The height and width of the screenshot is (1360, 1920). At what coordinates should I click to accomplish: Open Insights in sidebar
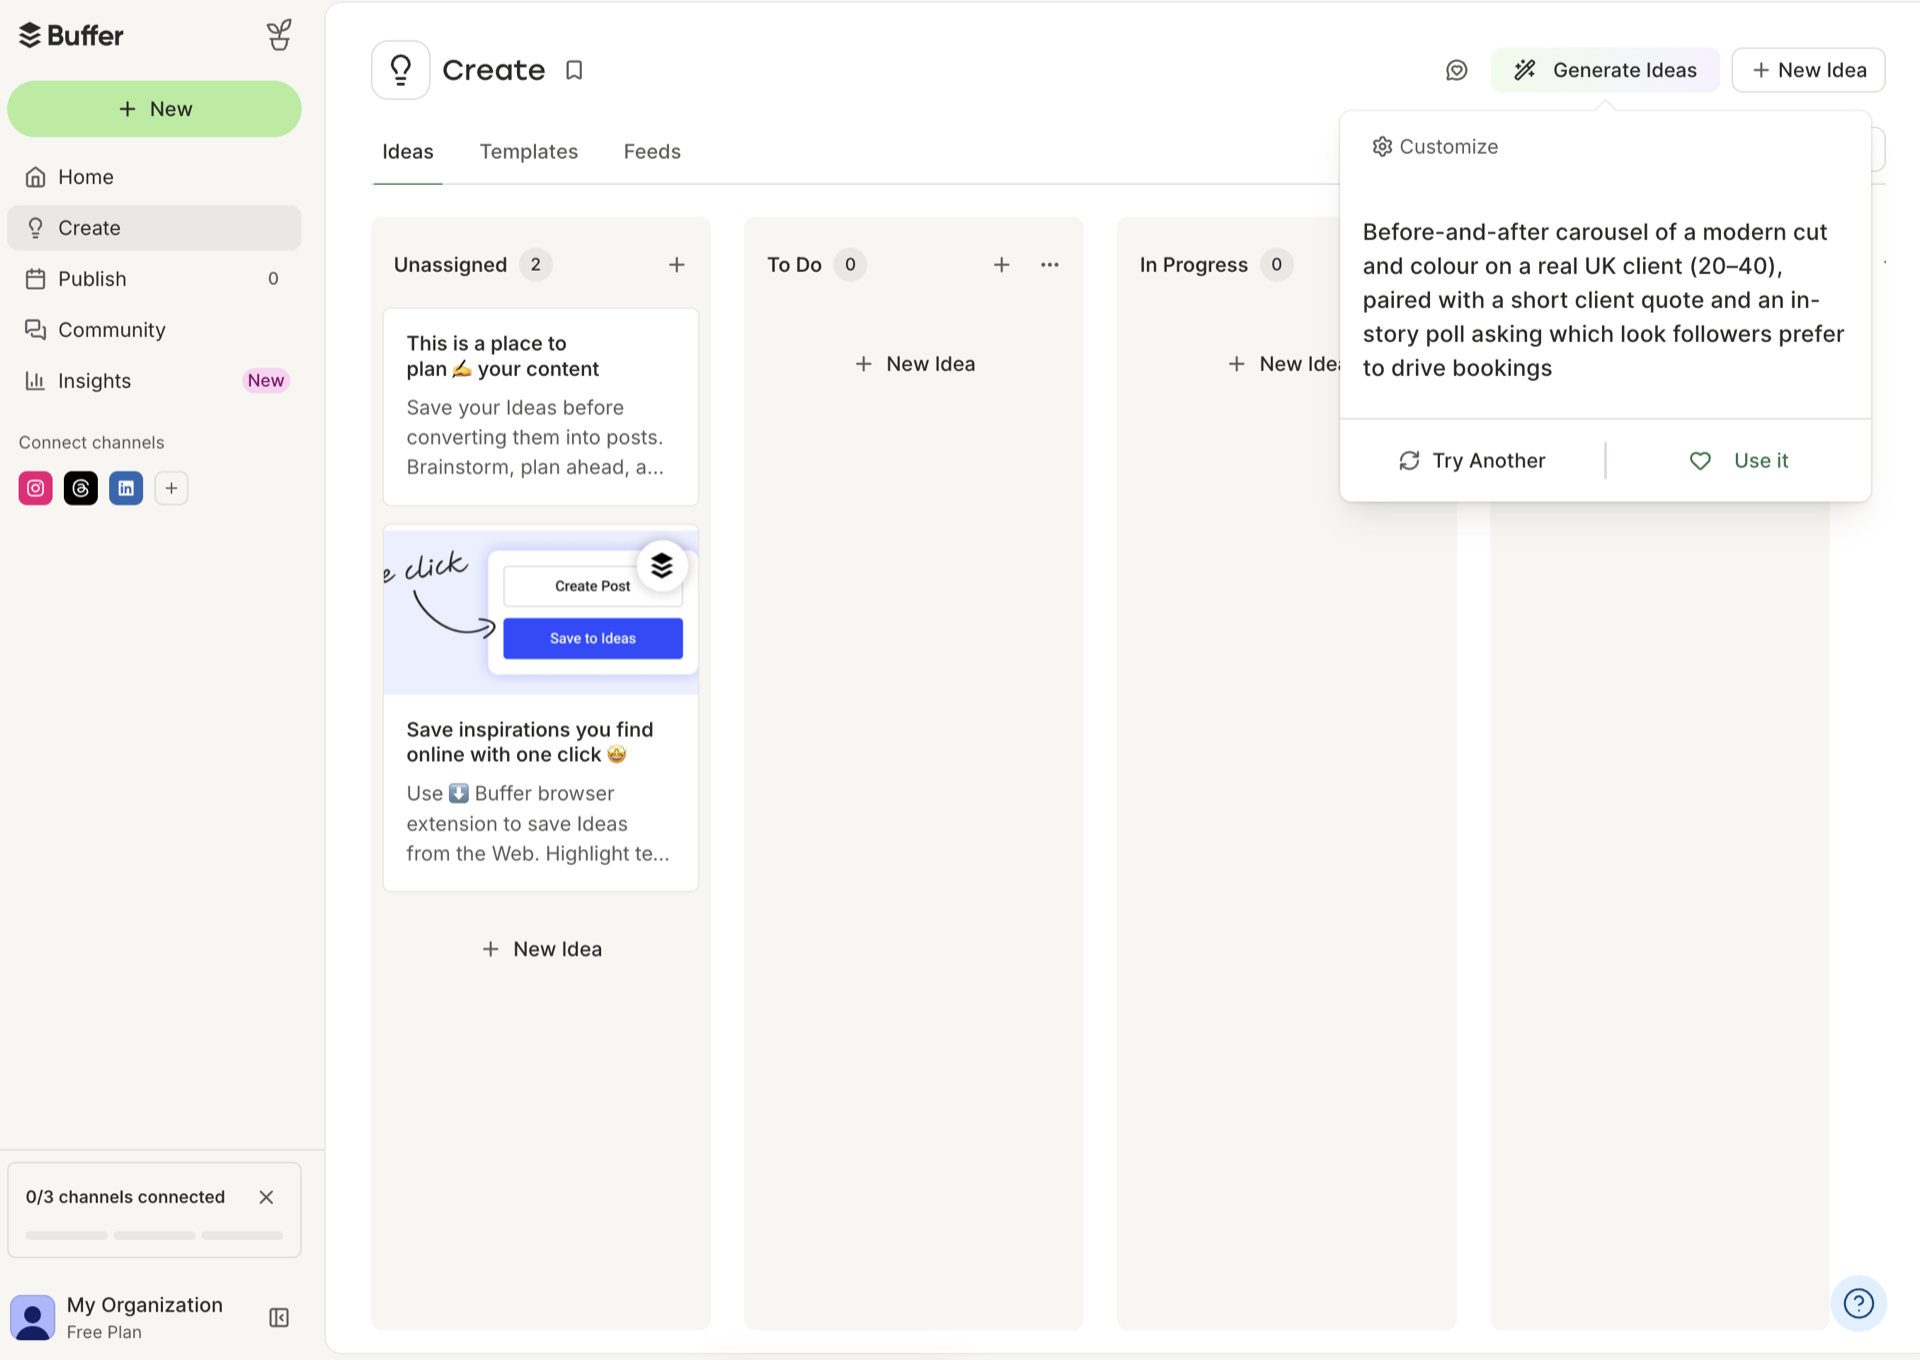(154, 381)
